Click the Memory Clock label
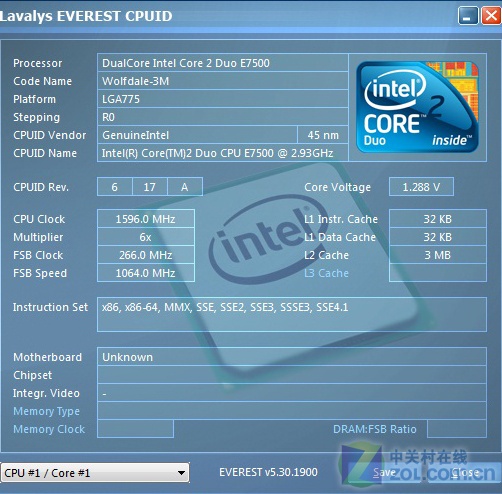 (x=49, y=429)
